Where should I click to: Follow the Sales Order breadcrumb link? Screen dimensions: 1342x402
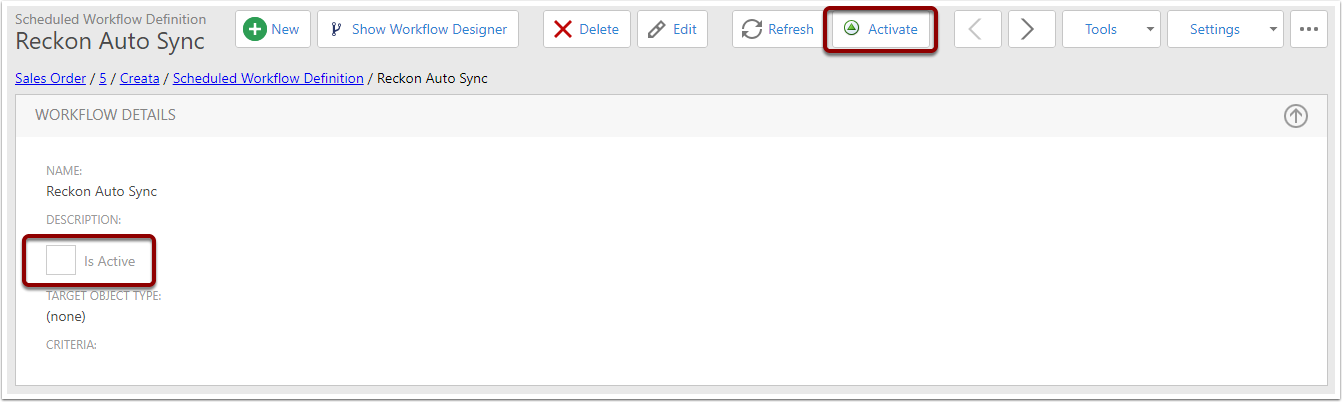click(x=50, y=78)
